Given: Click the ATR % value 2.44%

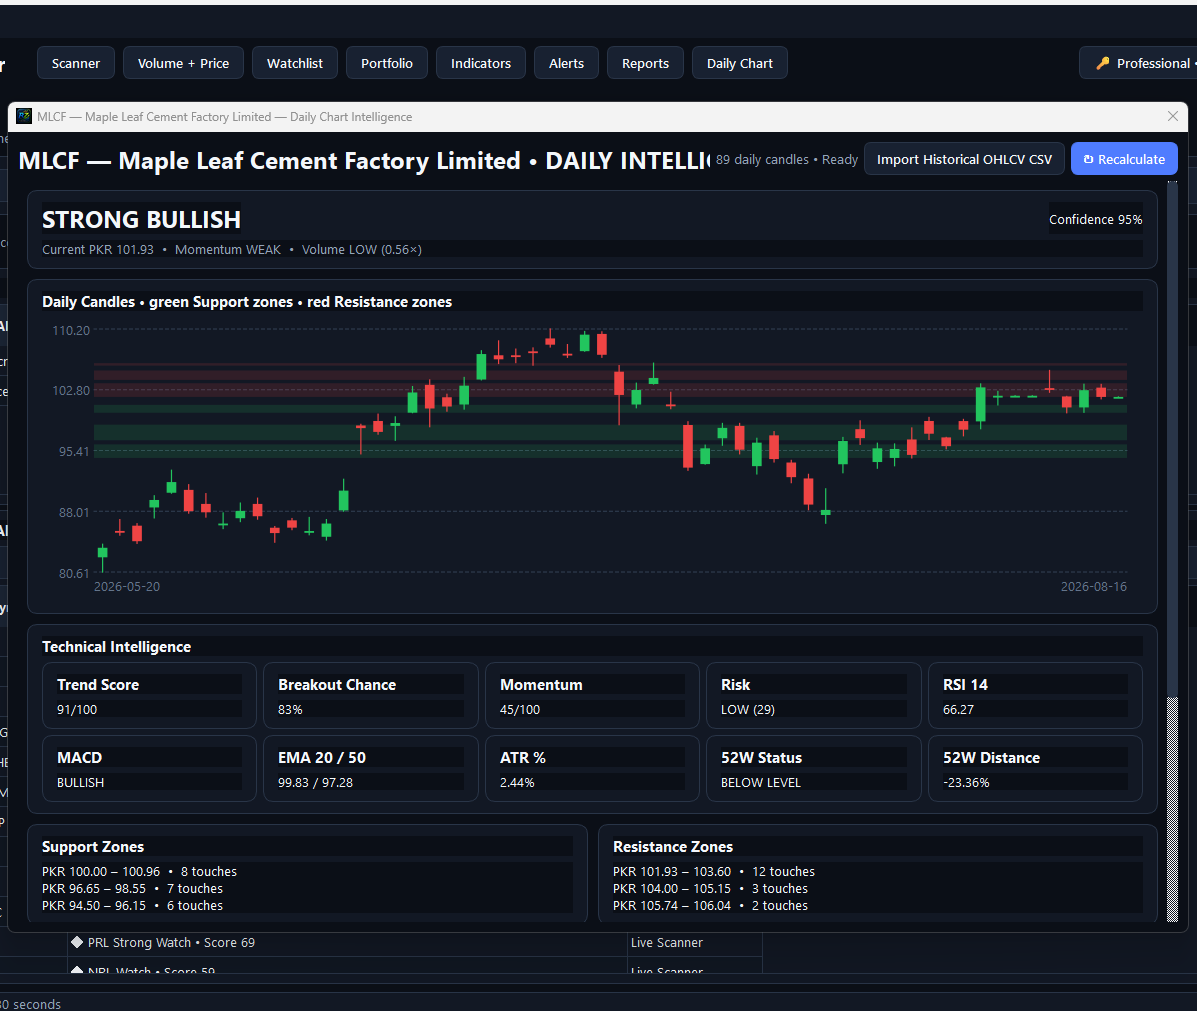Looking at the screenshot, I should [x=517, y=783].
